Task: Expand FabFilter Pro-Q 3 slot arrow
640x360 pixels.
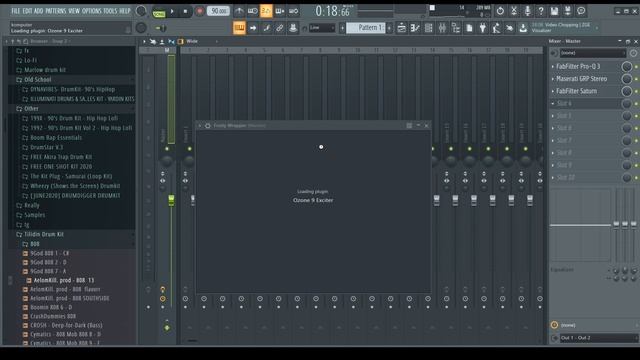Action: point(553,67)
